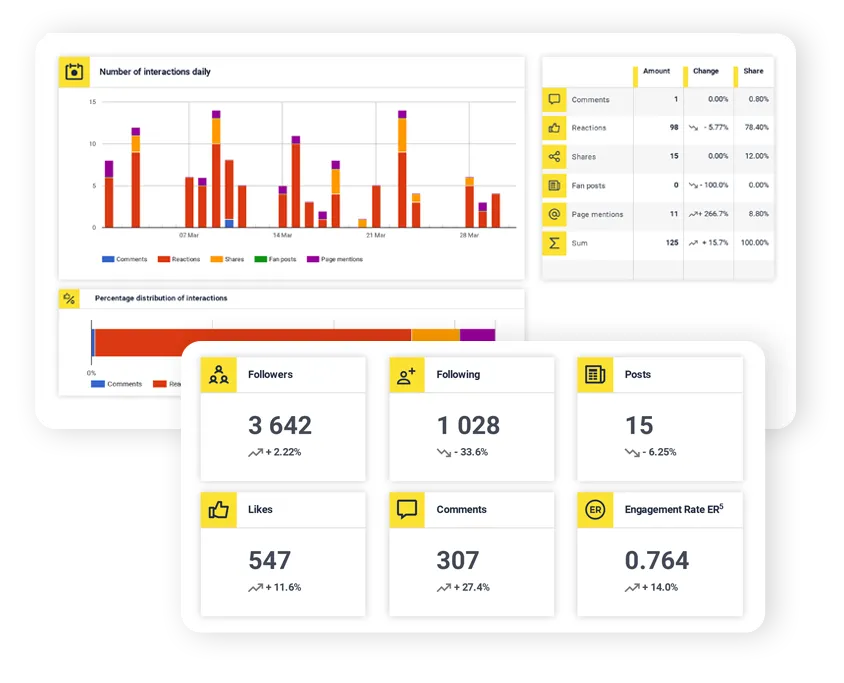The image size is (844, 683).
Task: Click the percent icon for distribution chart
Action: 69,298
